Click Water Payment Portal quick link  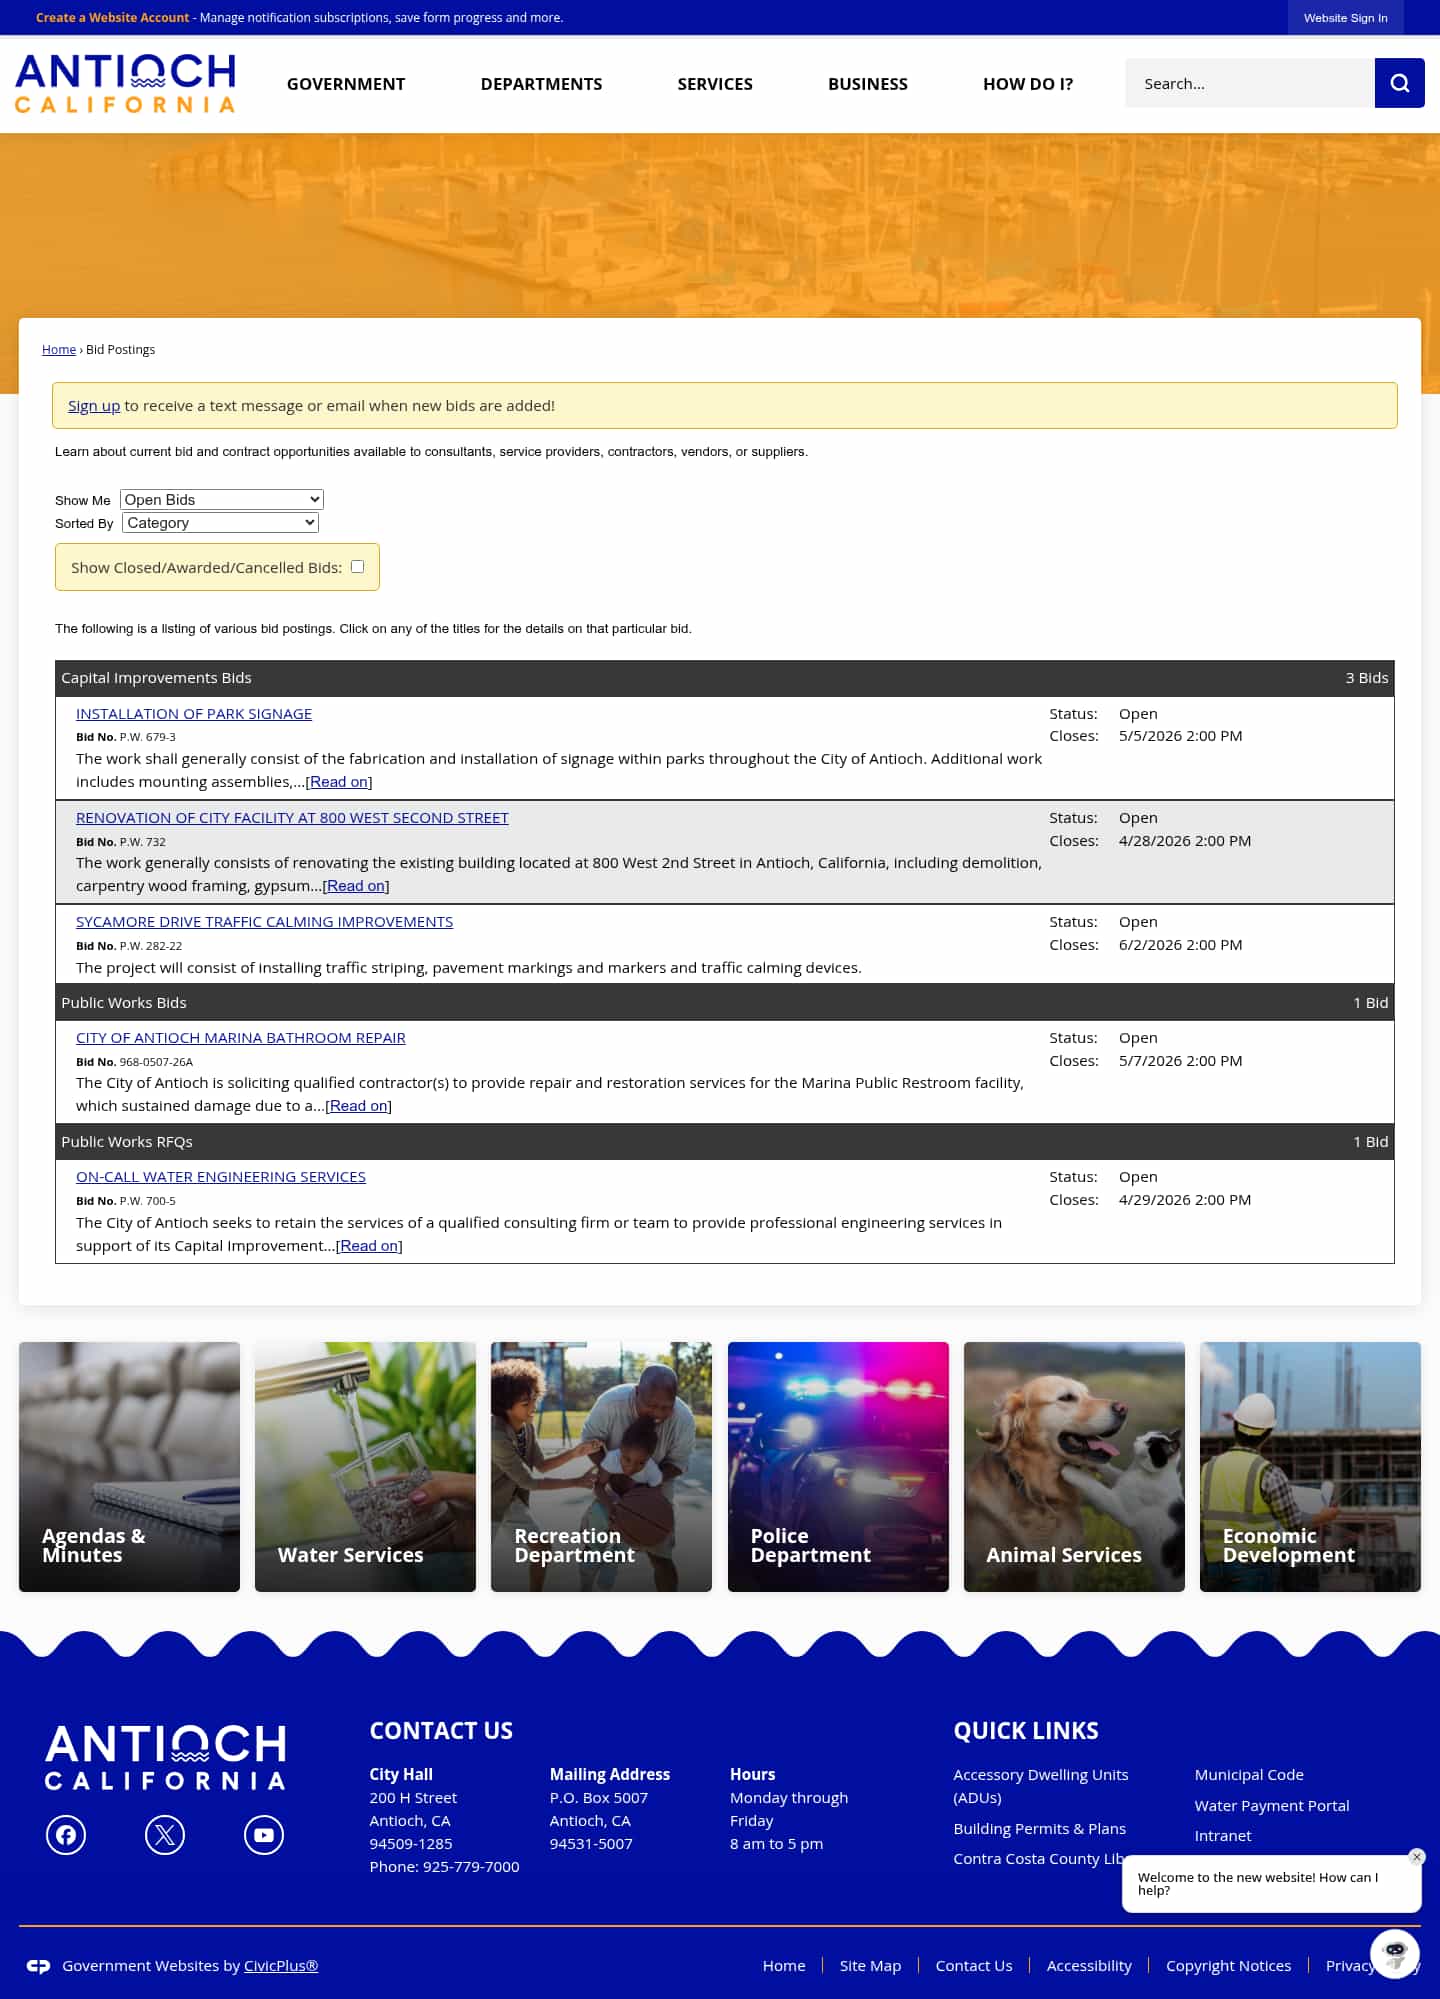click(x=1271, y=1805)
